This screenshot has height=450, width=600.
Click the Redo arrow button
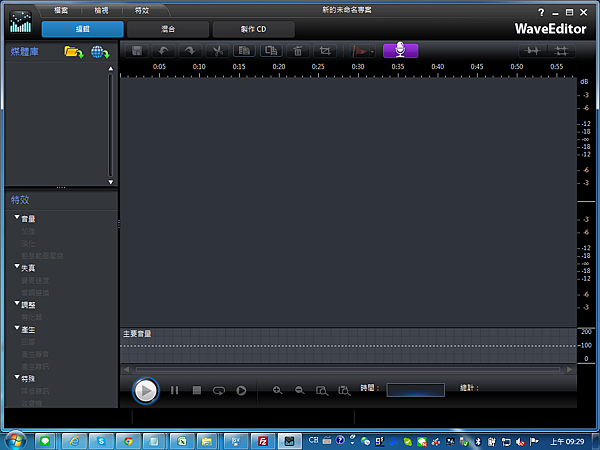pos(191,51)
